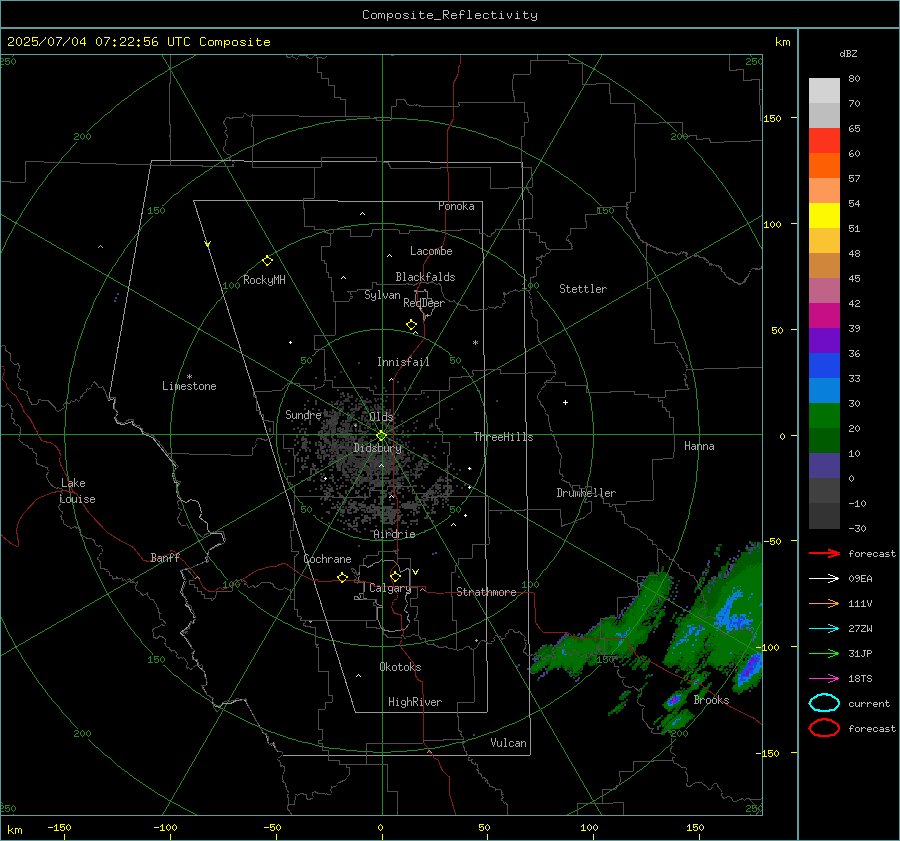Click the Composite_Reflectivity title
The width and height of the screenshot is (900, 841).
click(450, 15)
